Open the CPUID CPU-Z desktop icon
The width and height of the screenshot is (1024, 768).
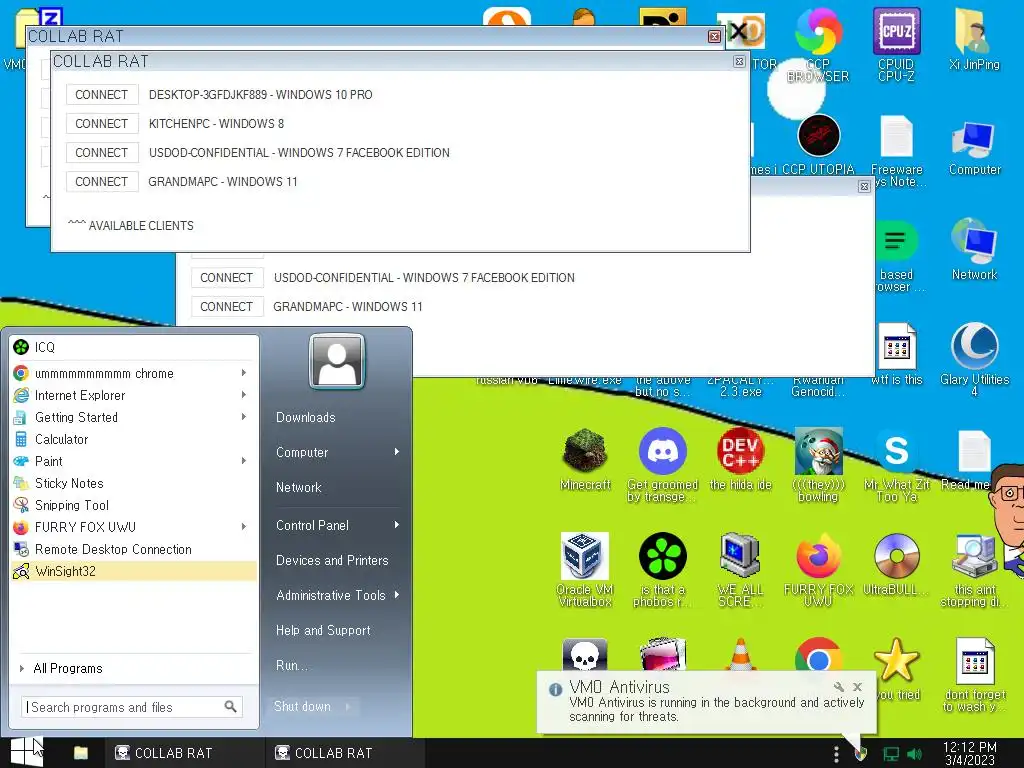click(896, 44)
